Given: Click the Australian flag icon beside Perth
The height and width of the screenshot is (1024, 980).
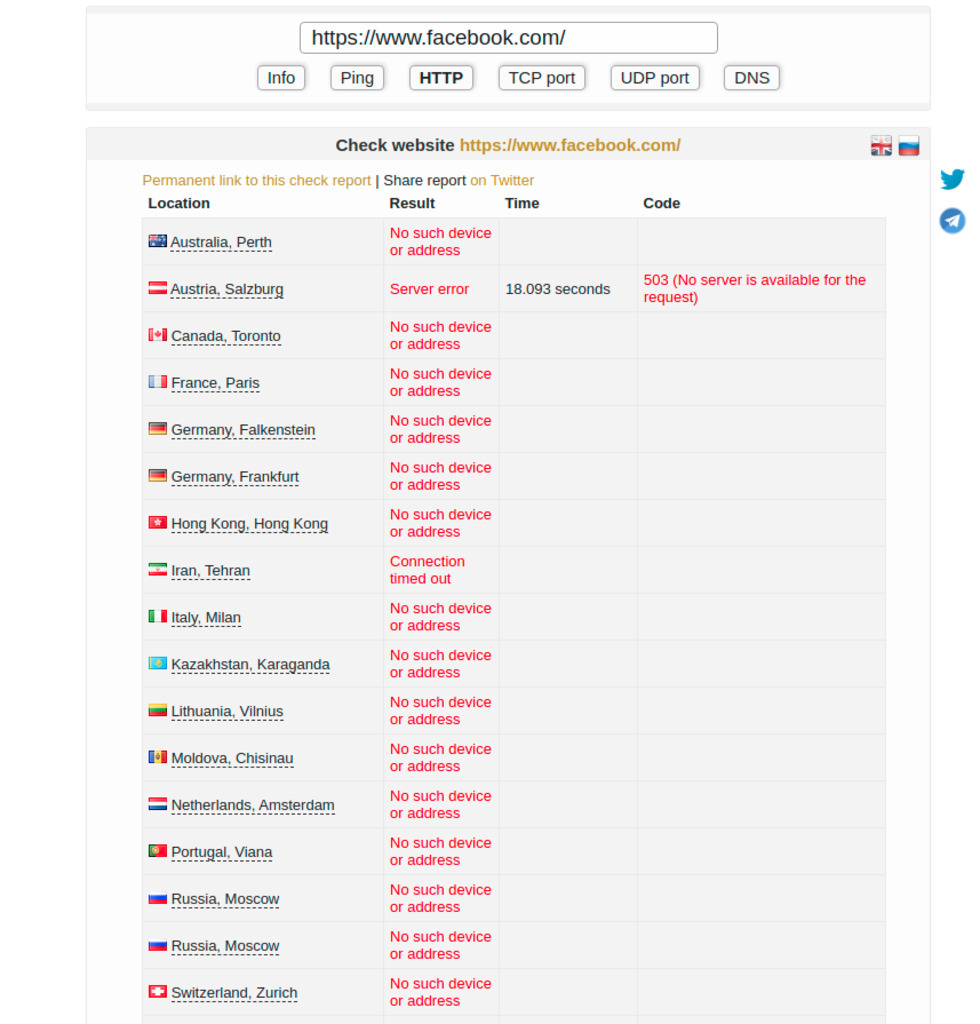Looking at the screenshot, I should coord(157,241).
